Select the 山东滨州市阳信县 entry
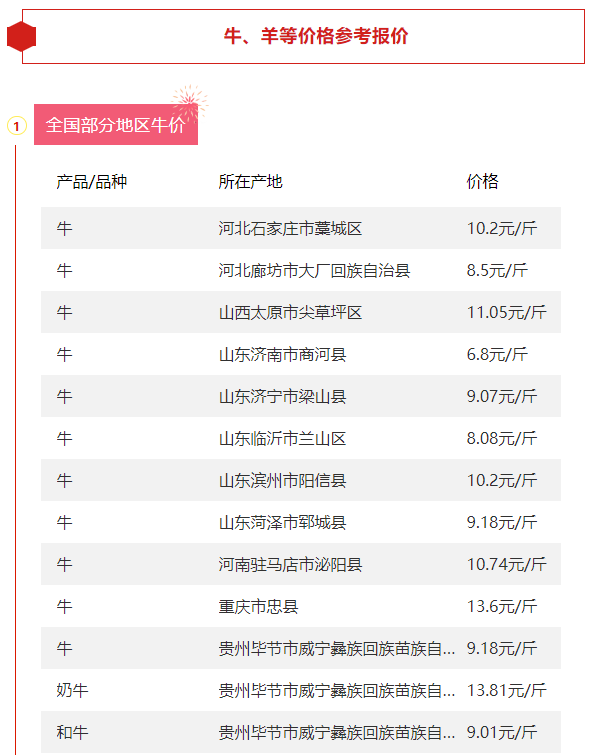This screenshot has width=598, height=755. 282,481
